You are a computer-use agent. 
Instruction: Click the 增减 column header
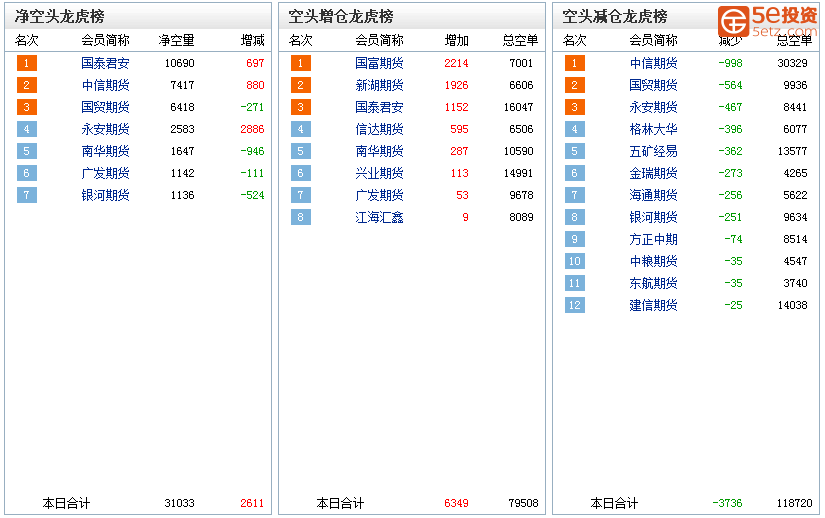click(253, 40)
